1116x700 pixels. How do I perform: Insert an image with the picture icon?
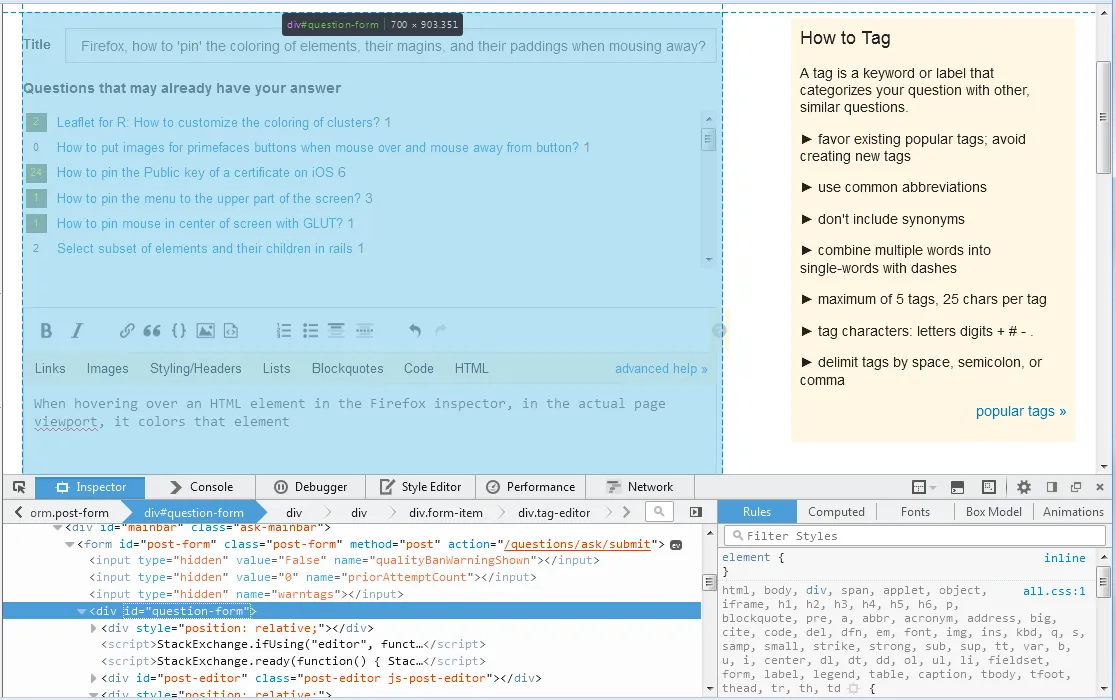coord(206,330)
